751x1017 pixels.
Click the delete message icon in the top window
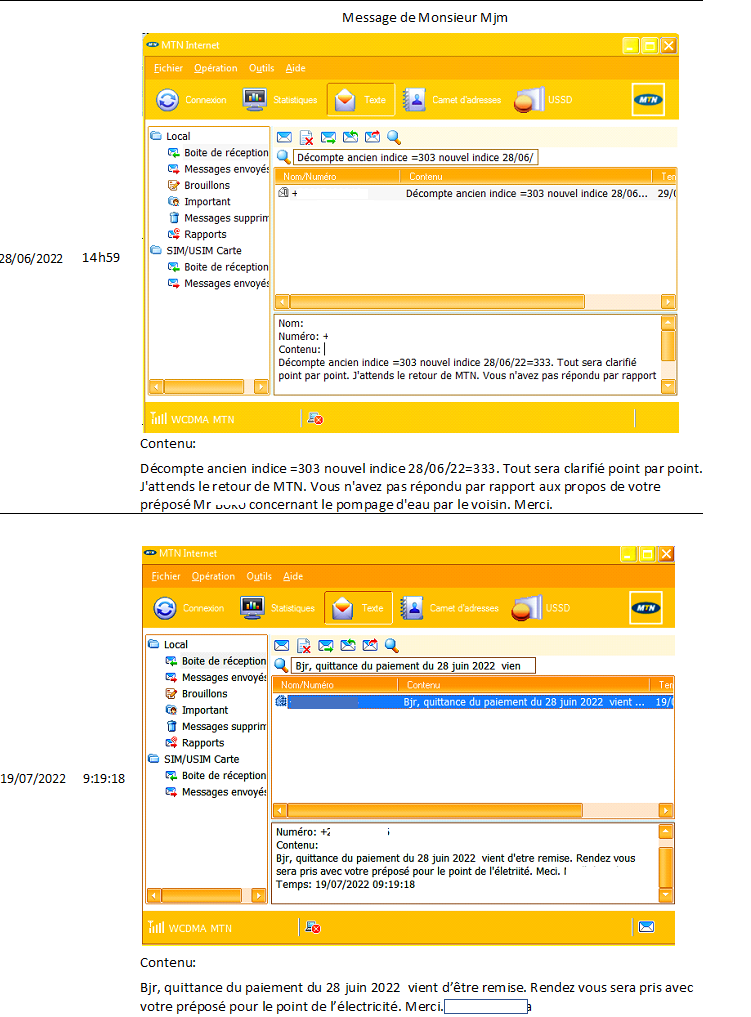tap(307, 138)
